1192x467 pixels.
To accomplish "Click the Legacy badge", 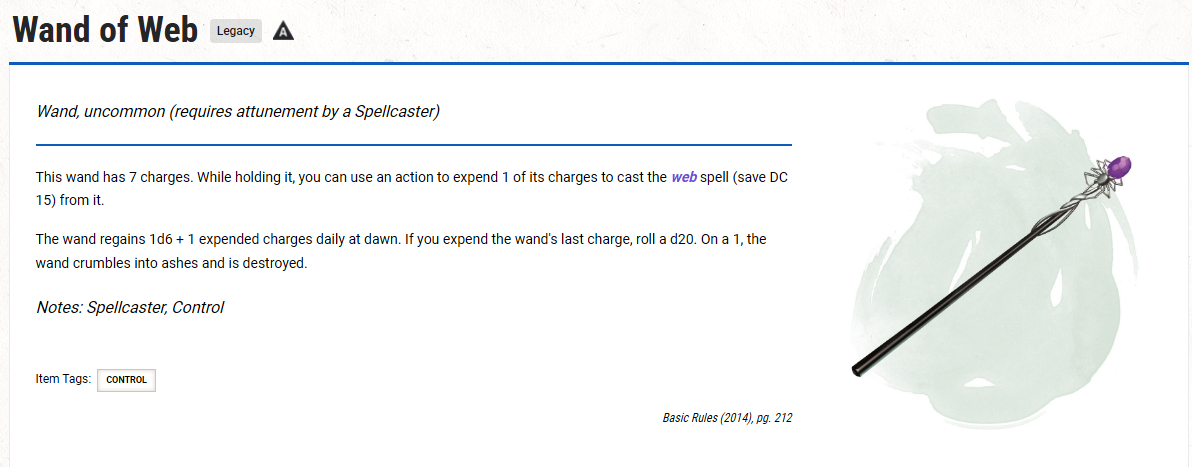I will point(236,31).
